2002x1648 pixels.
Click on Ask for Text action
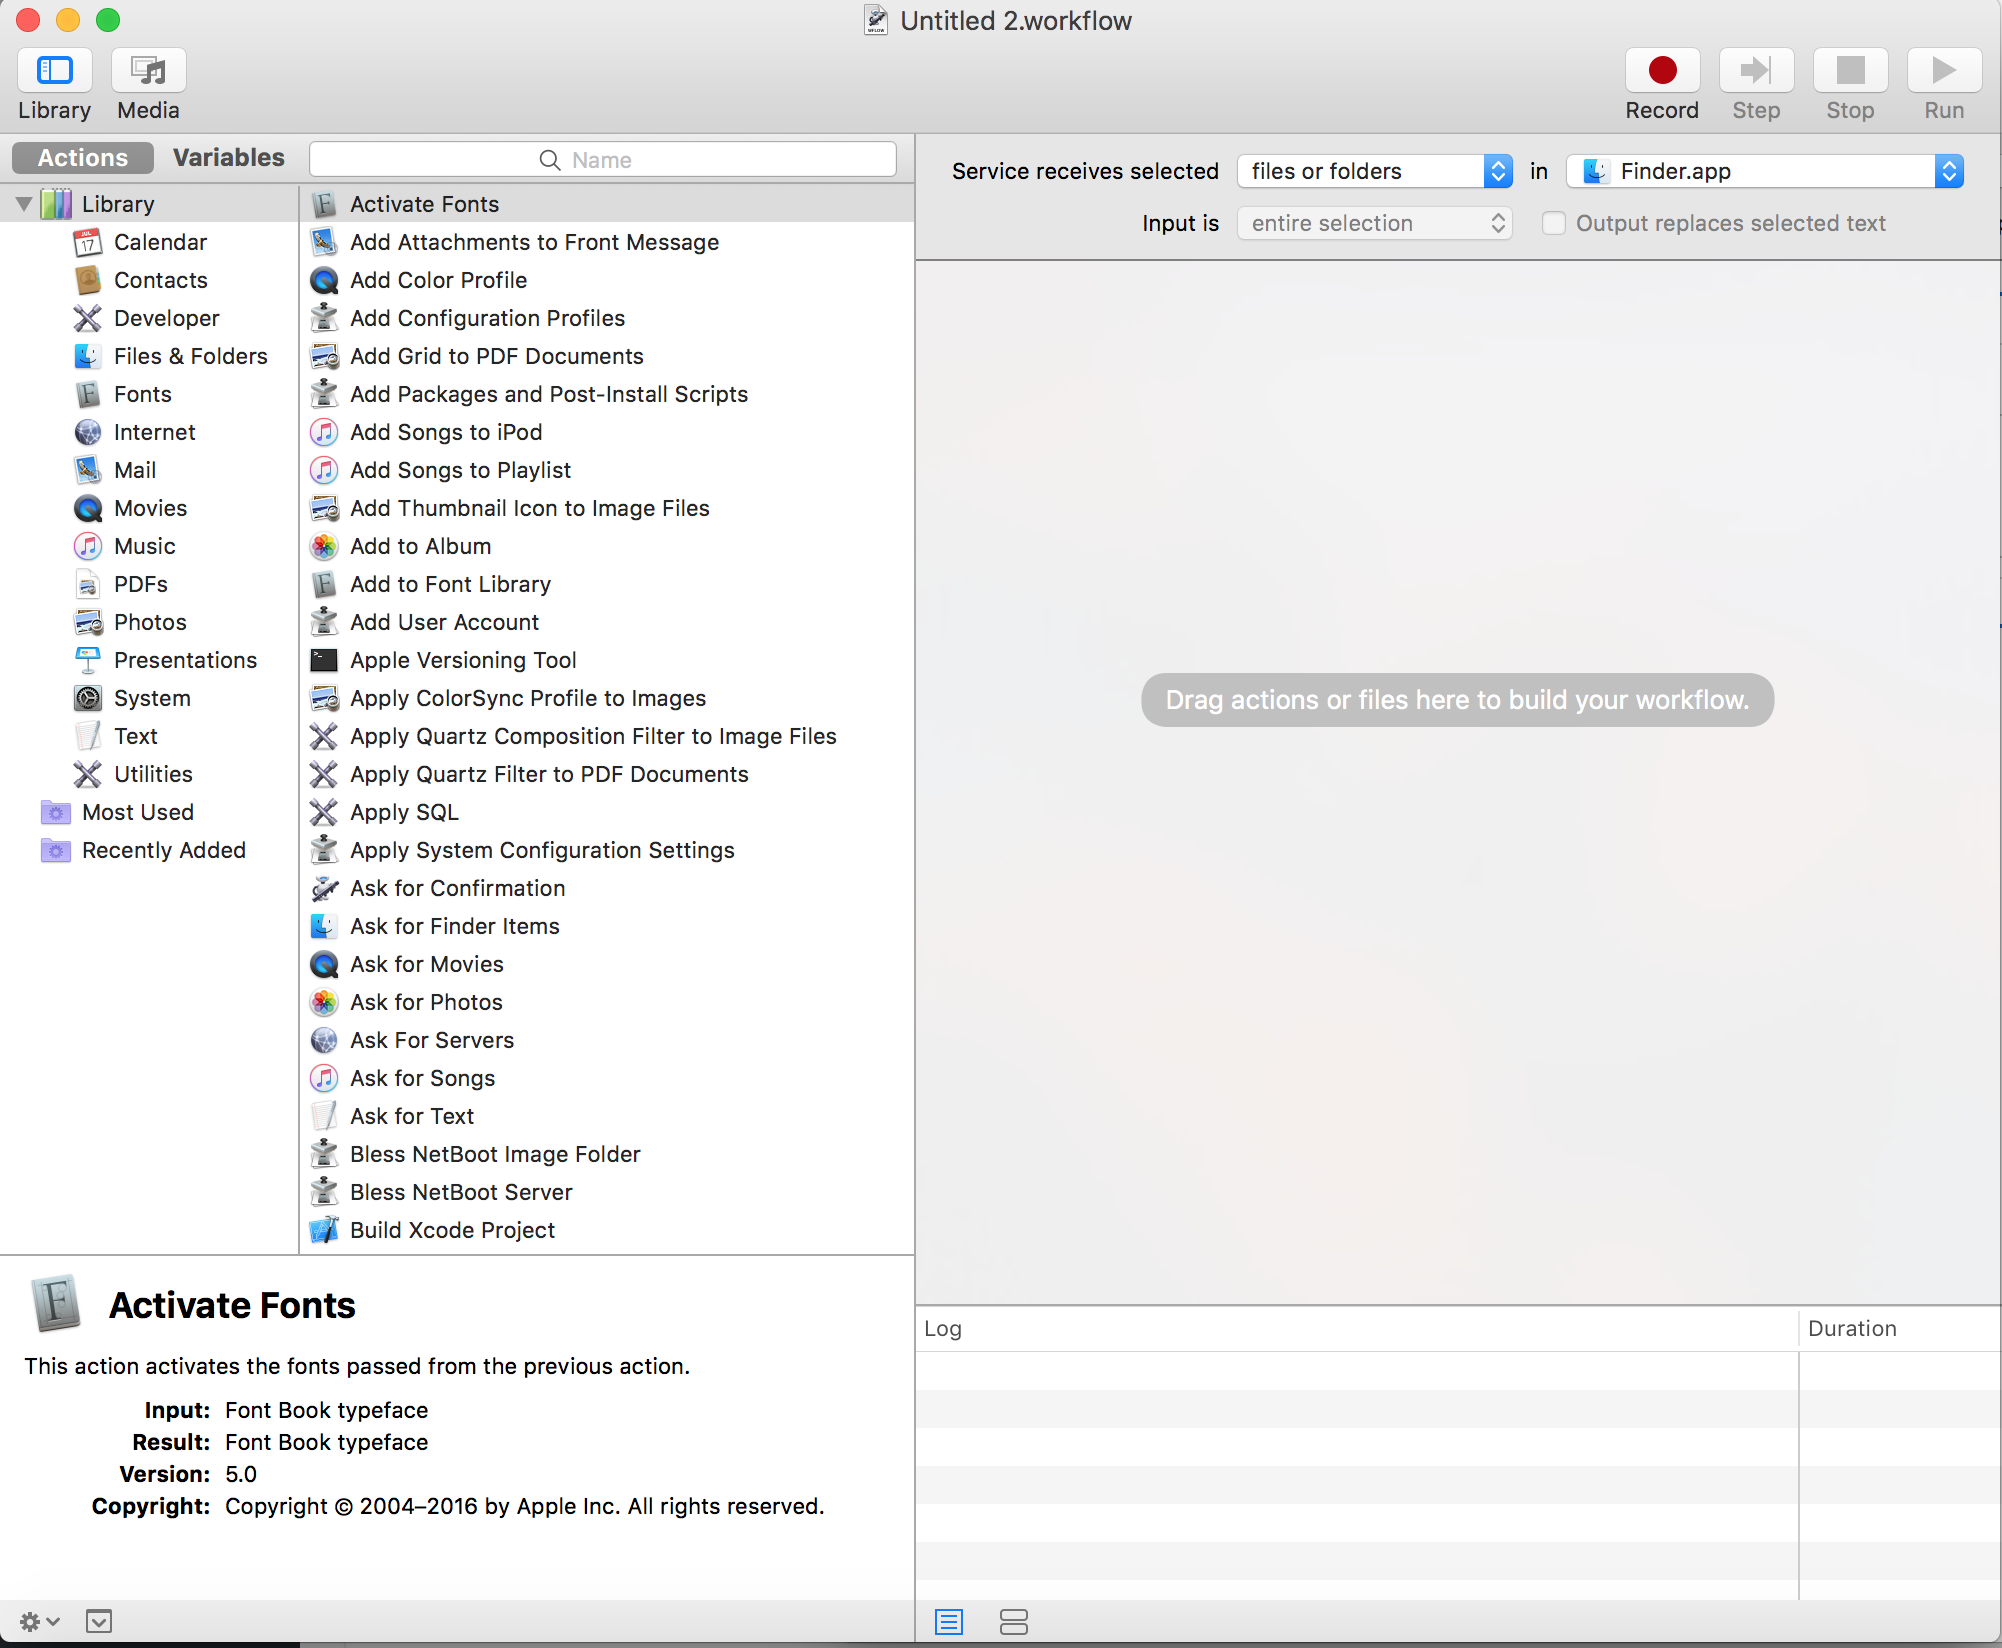[412, 1116]
